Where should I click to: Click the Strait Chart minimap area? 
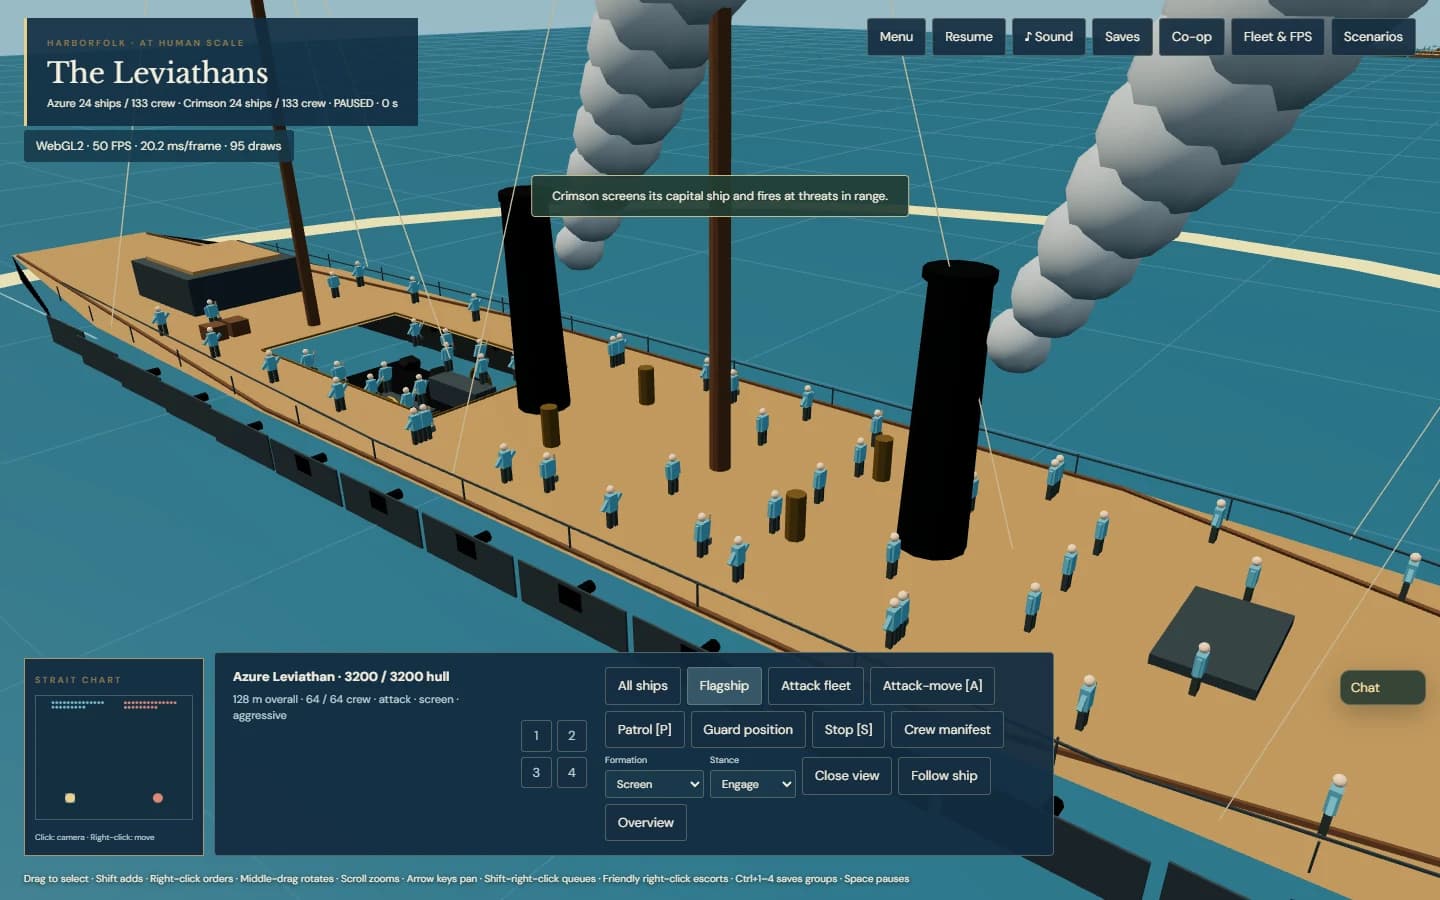point(113,758)
